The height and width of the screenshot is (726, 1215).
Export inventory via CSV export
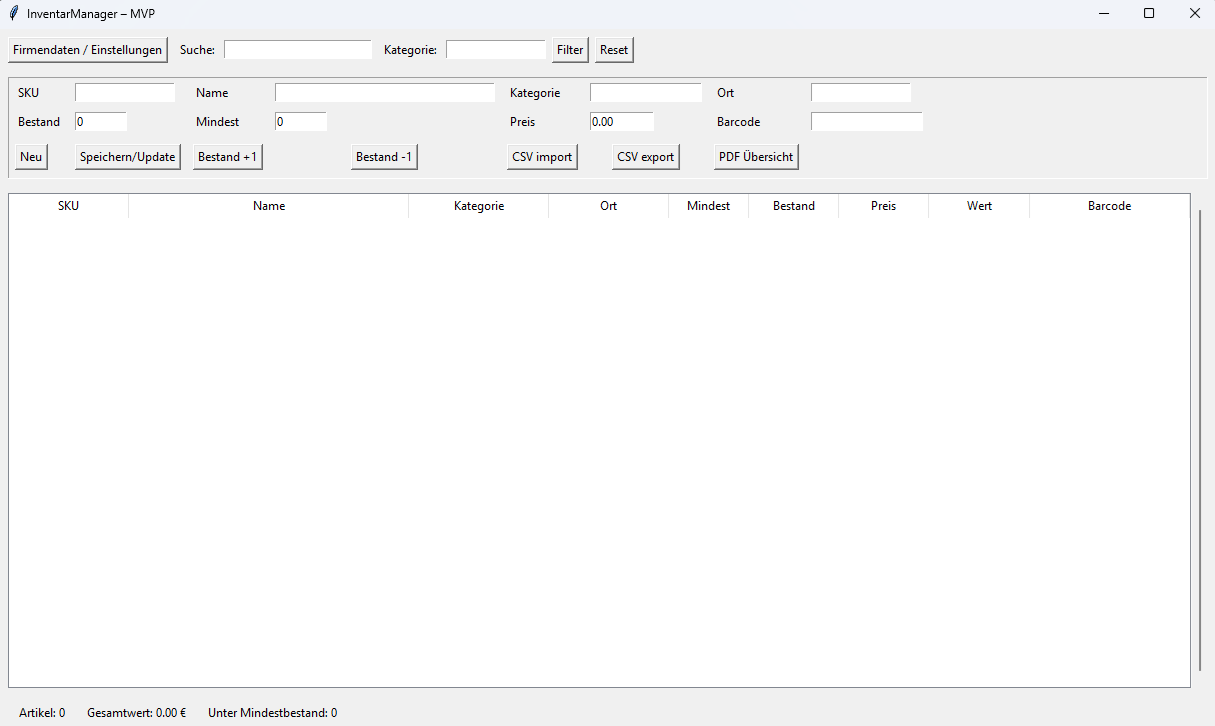[645, 157]
